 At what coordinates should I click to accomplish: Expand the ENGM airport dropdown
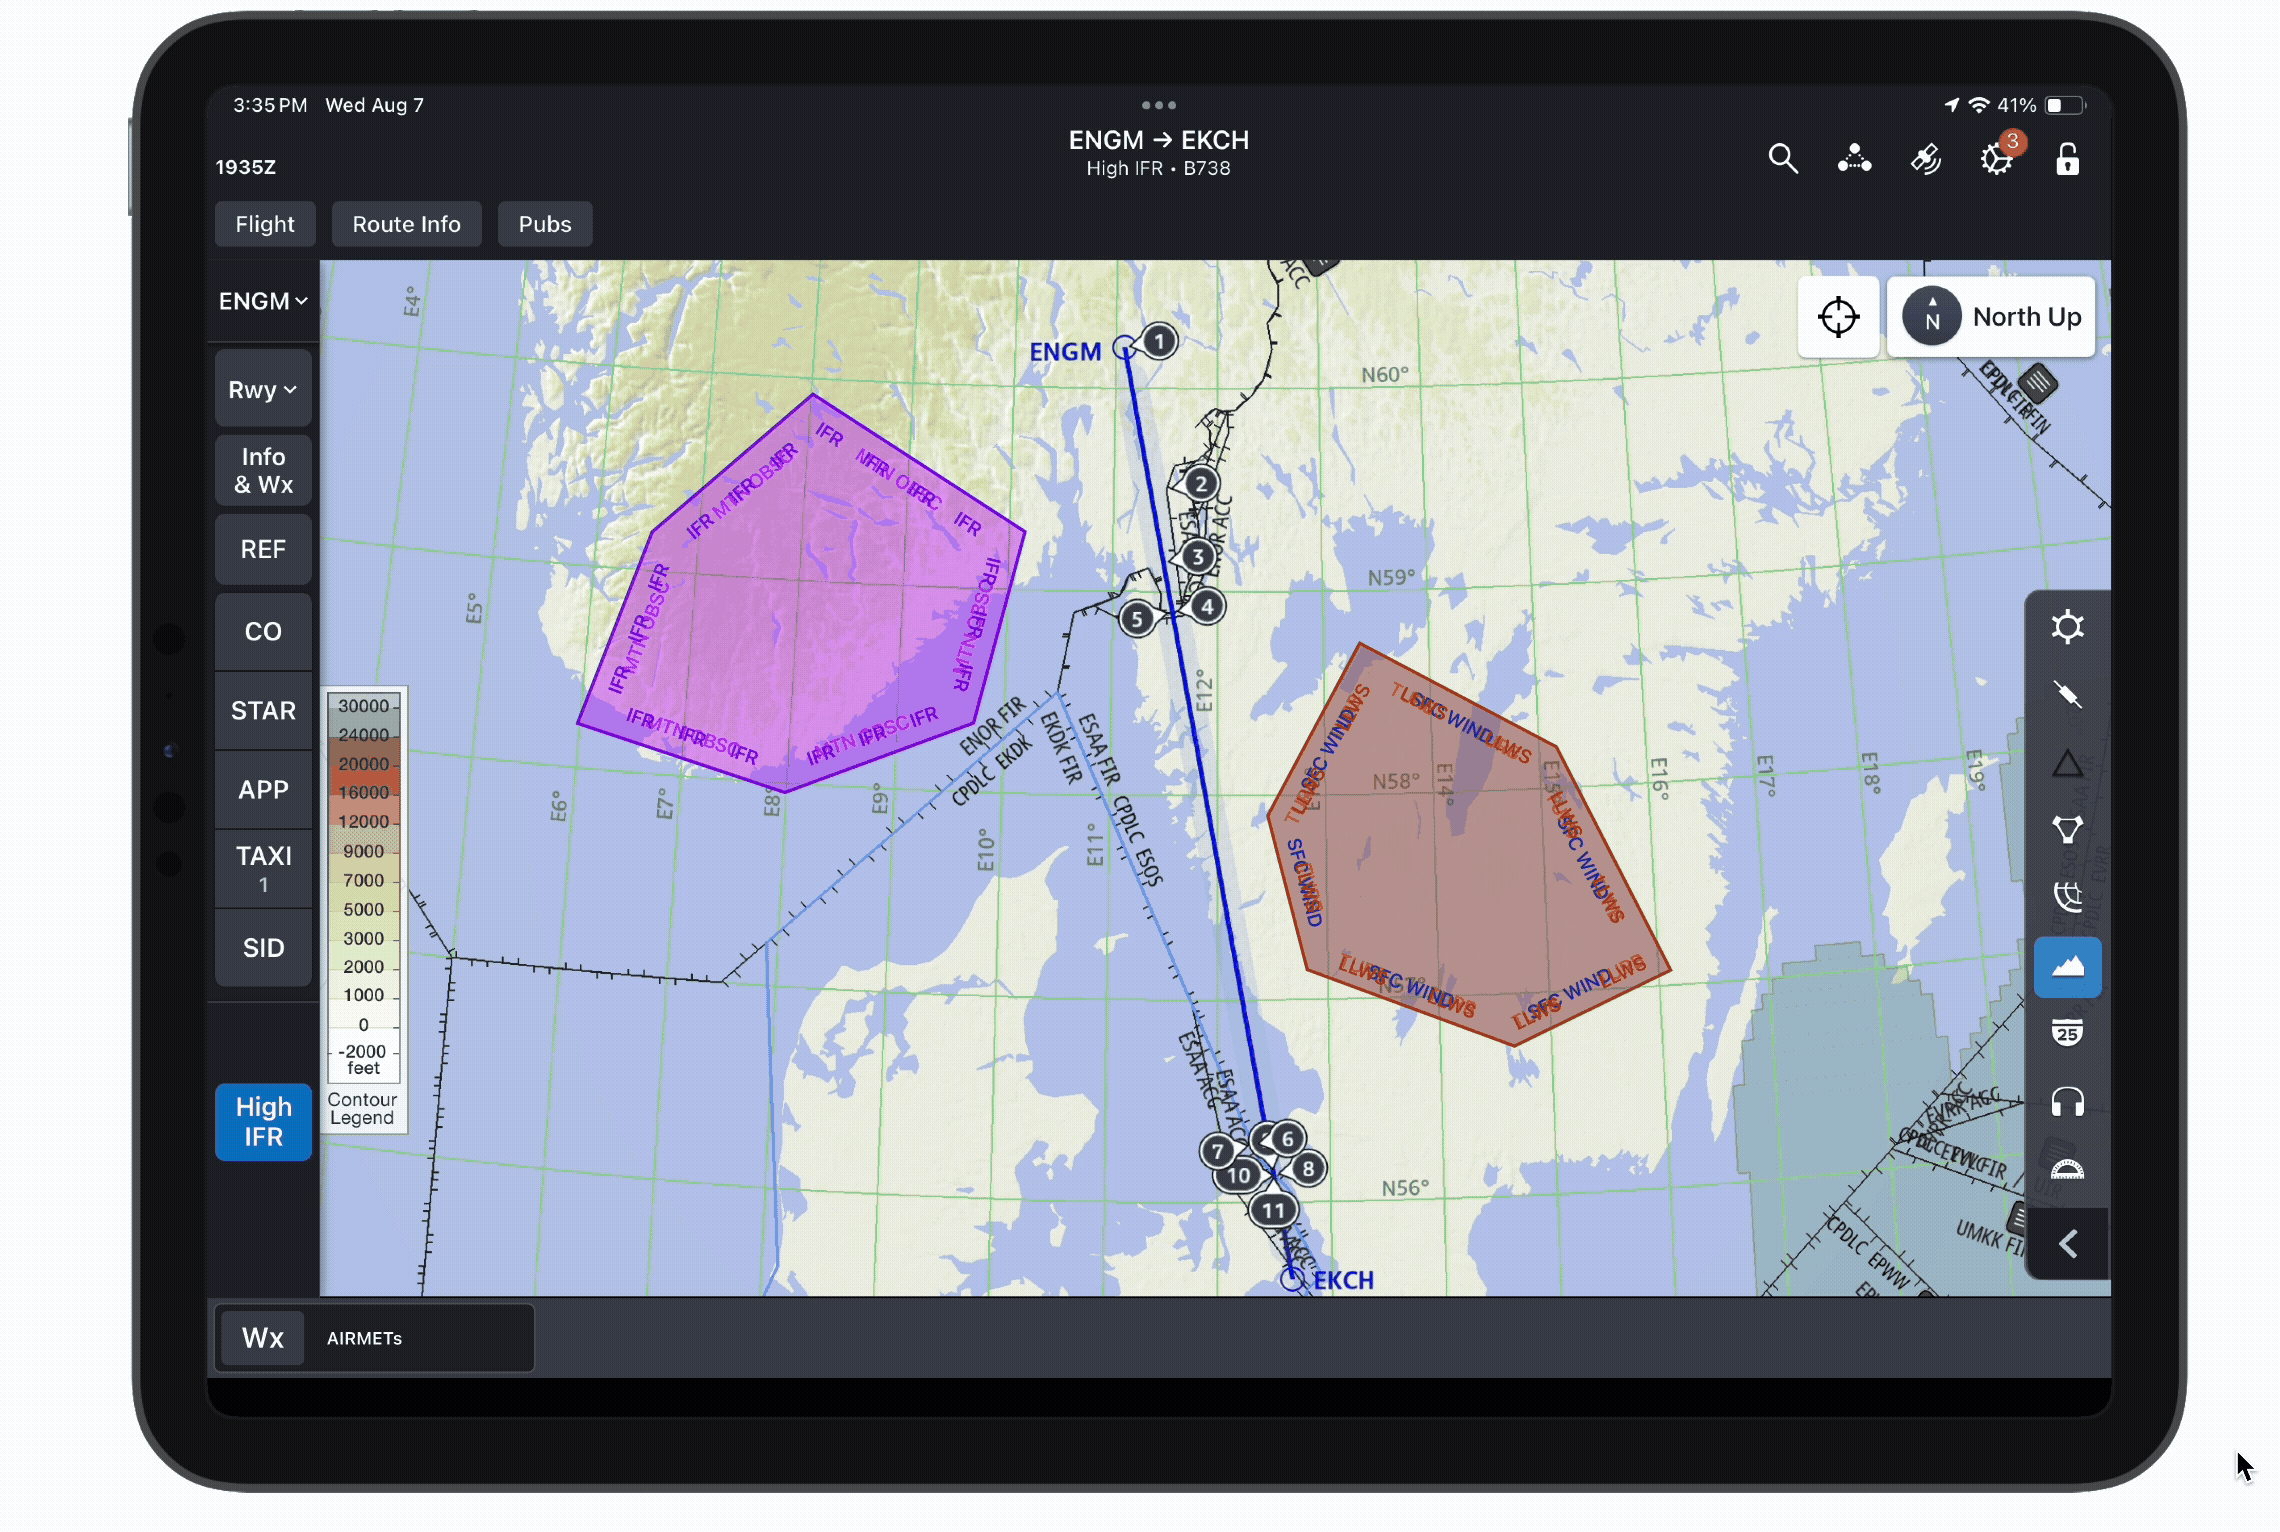coord(263,301)
